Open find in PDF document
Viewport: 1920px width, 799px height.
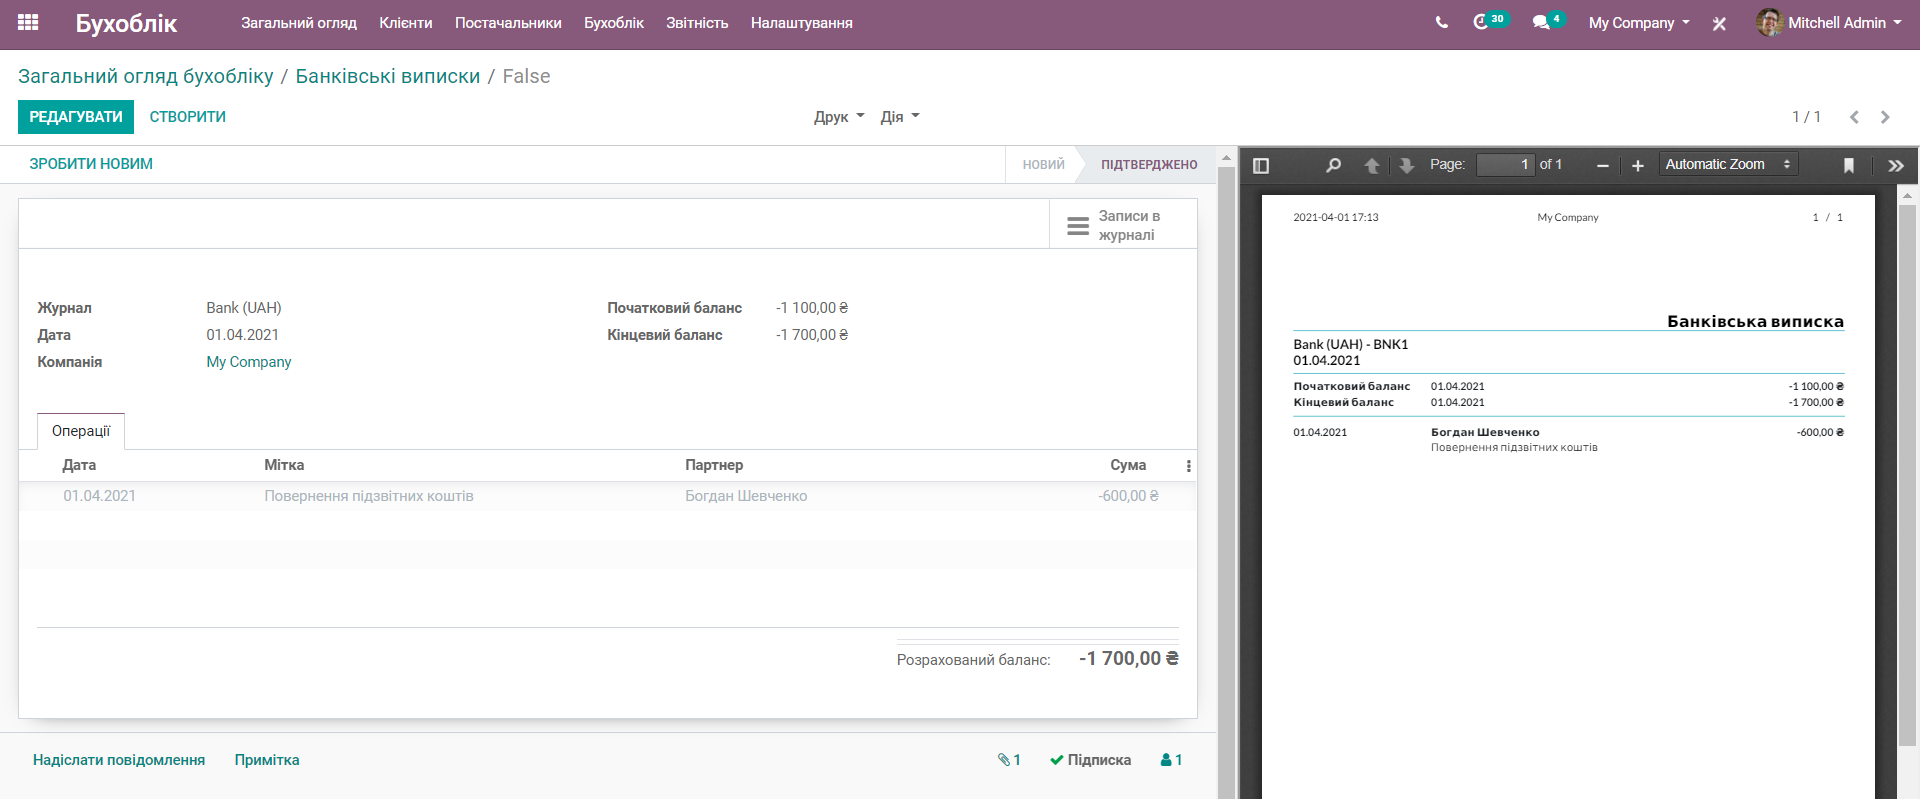tap(1333, 165)
